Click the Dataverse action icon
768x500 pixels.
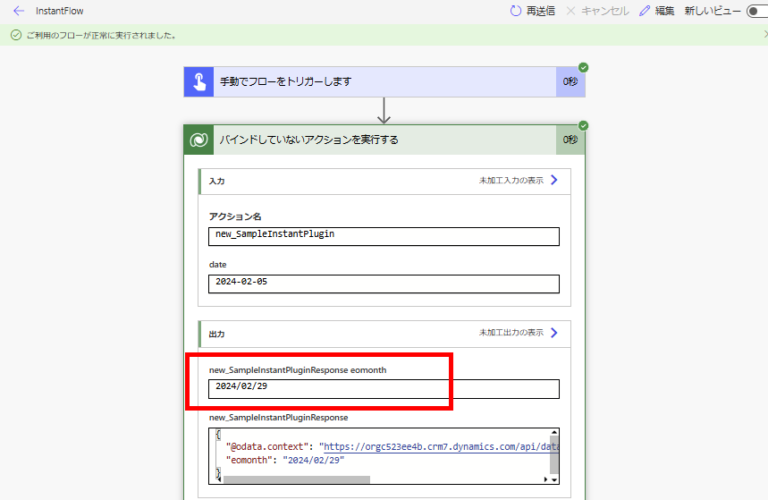[x=199, y=140]
